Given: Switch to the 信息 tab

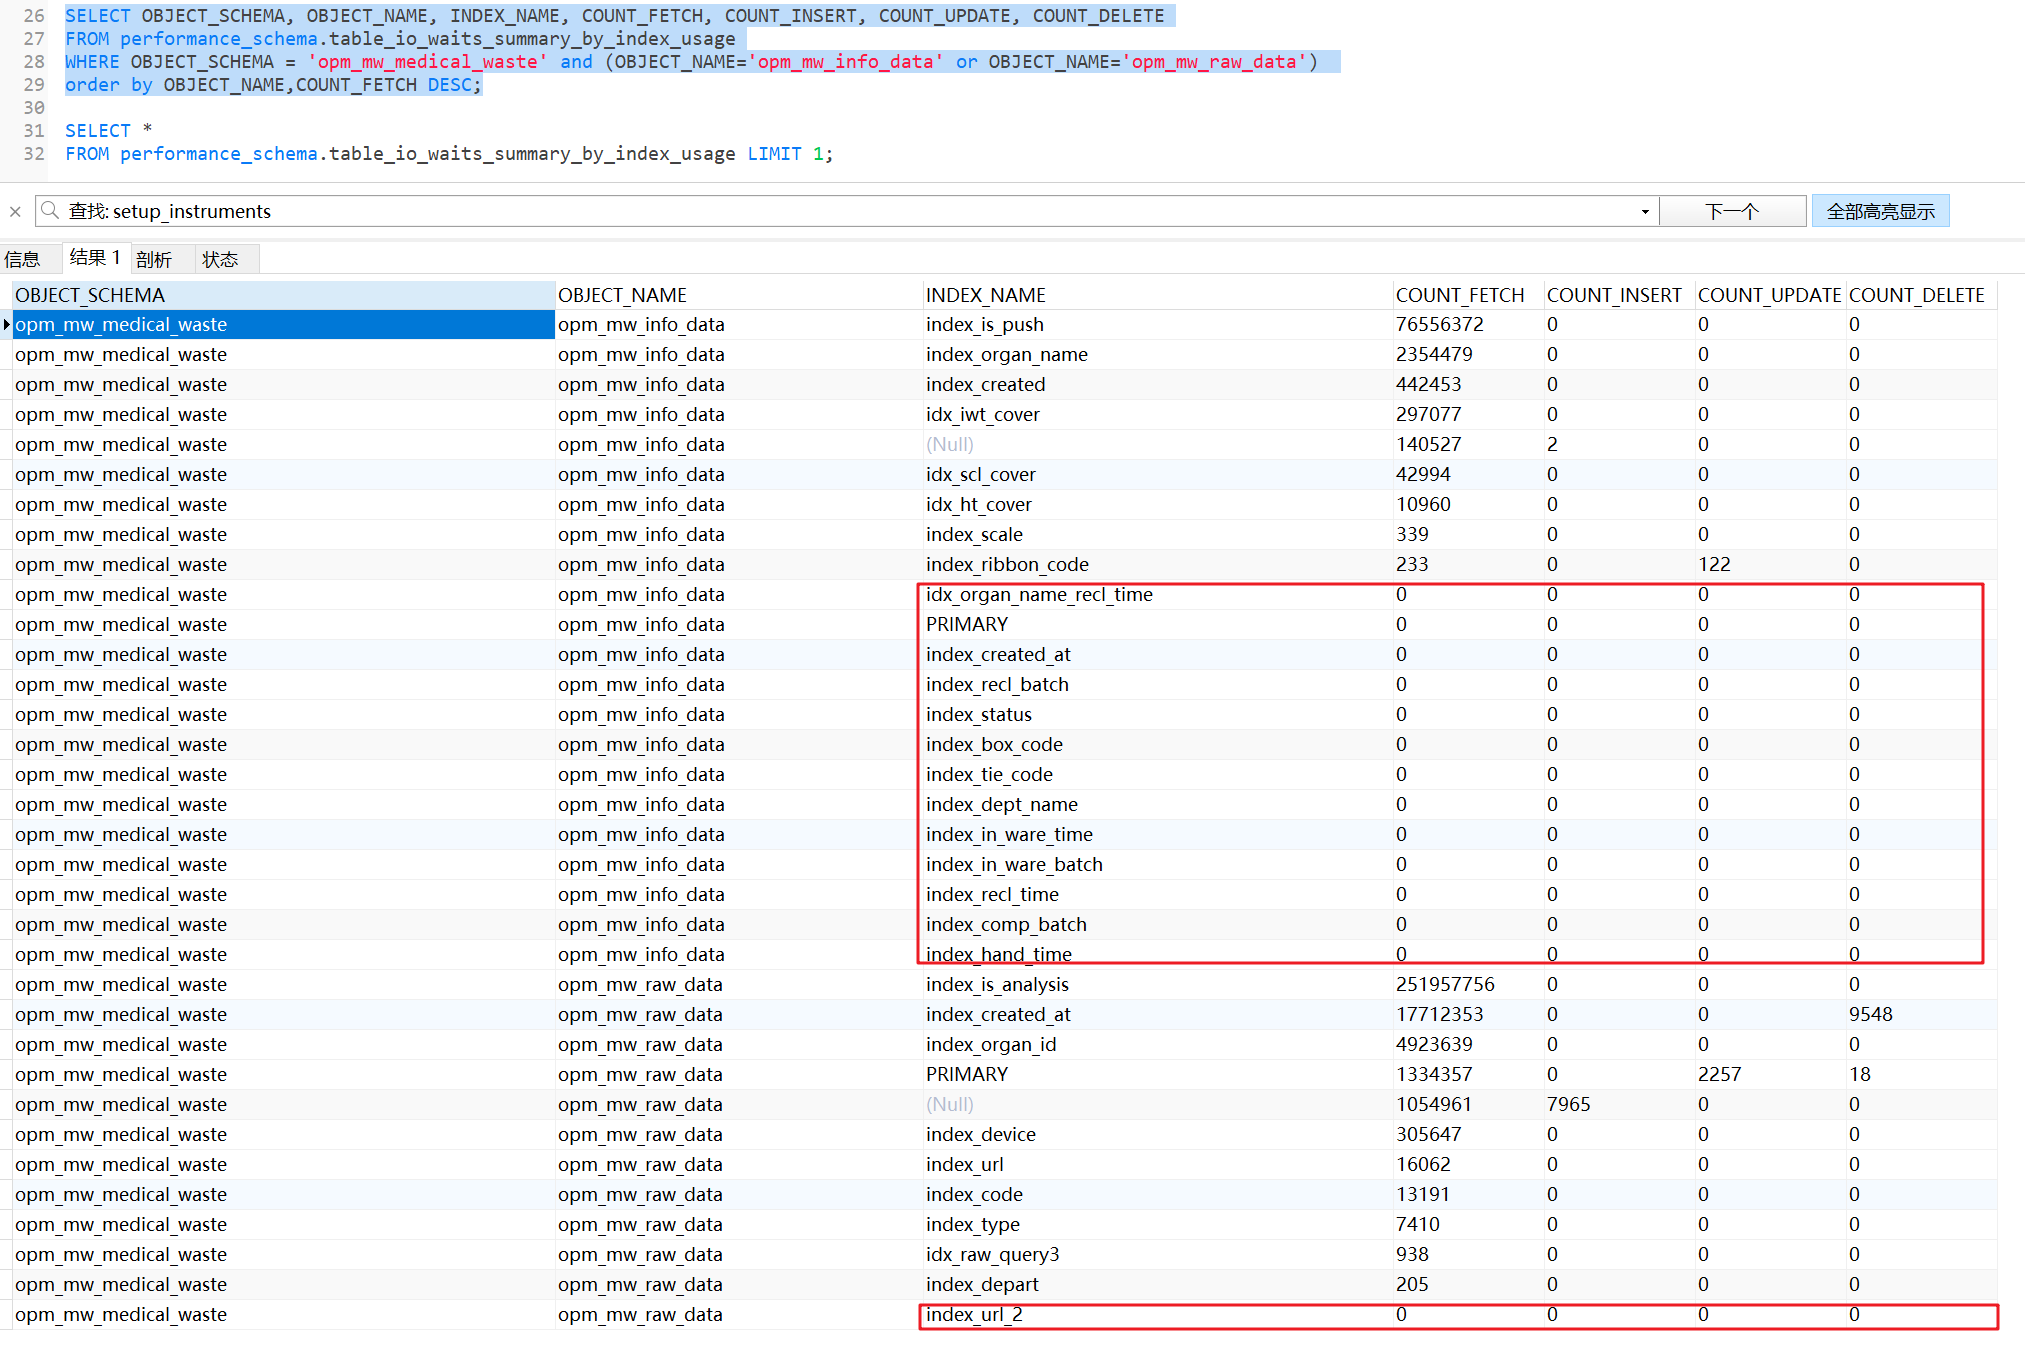Looking at the screenshot, I should (22, 259).
